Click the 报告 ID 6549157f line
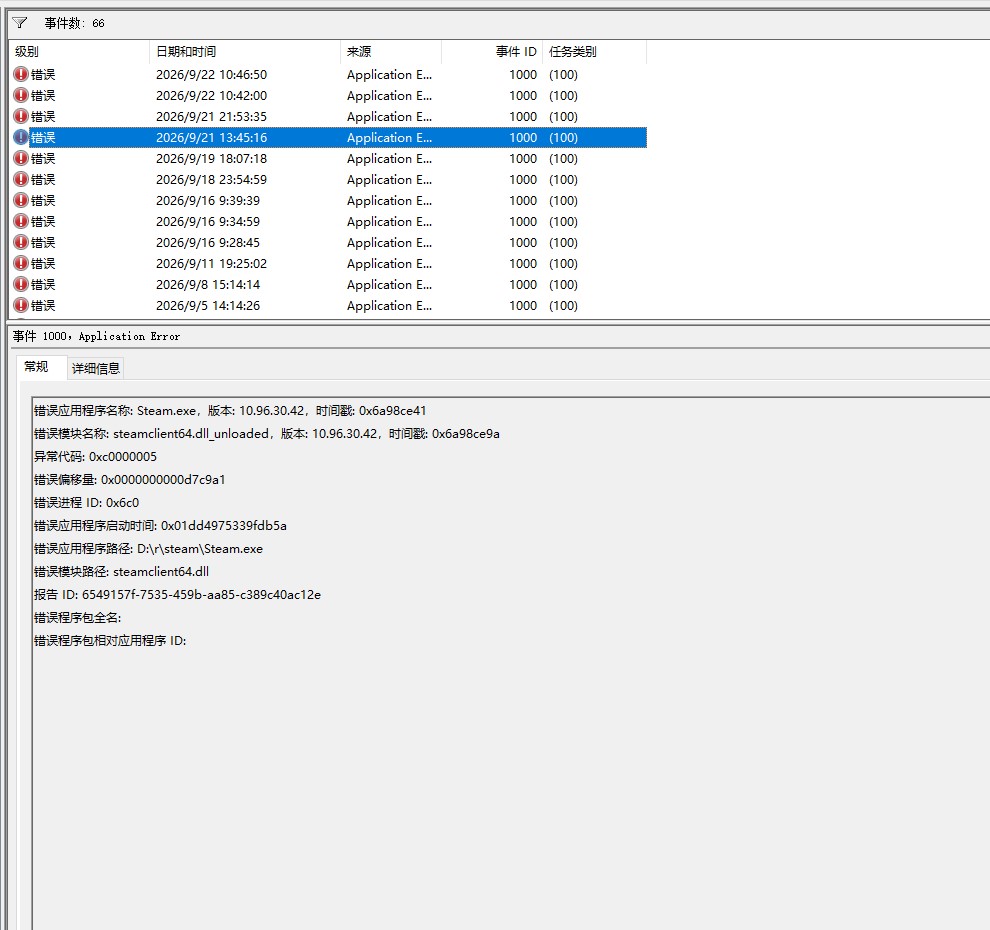Screen dimensions: 990x930 (177, 595)
